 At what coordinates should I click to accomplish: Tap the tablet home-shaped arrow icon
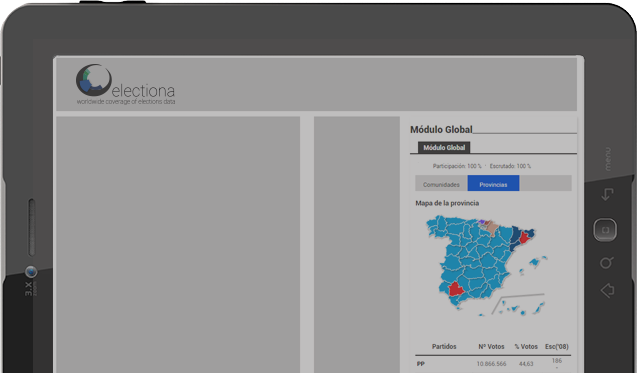click(607, 290)
